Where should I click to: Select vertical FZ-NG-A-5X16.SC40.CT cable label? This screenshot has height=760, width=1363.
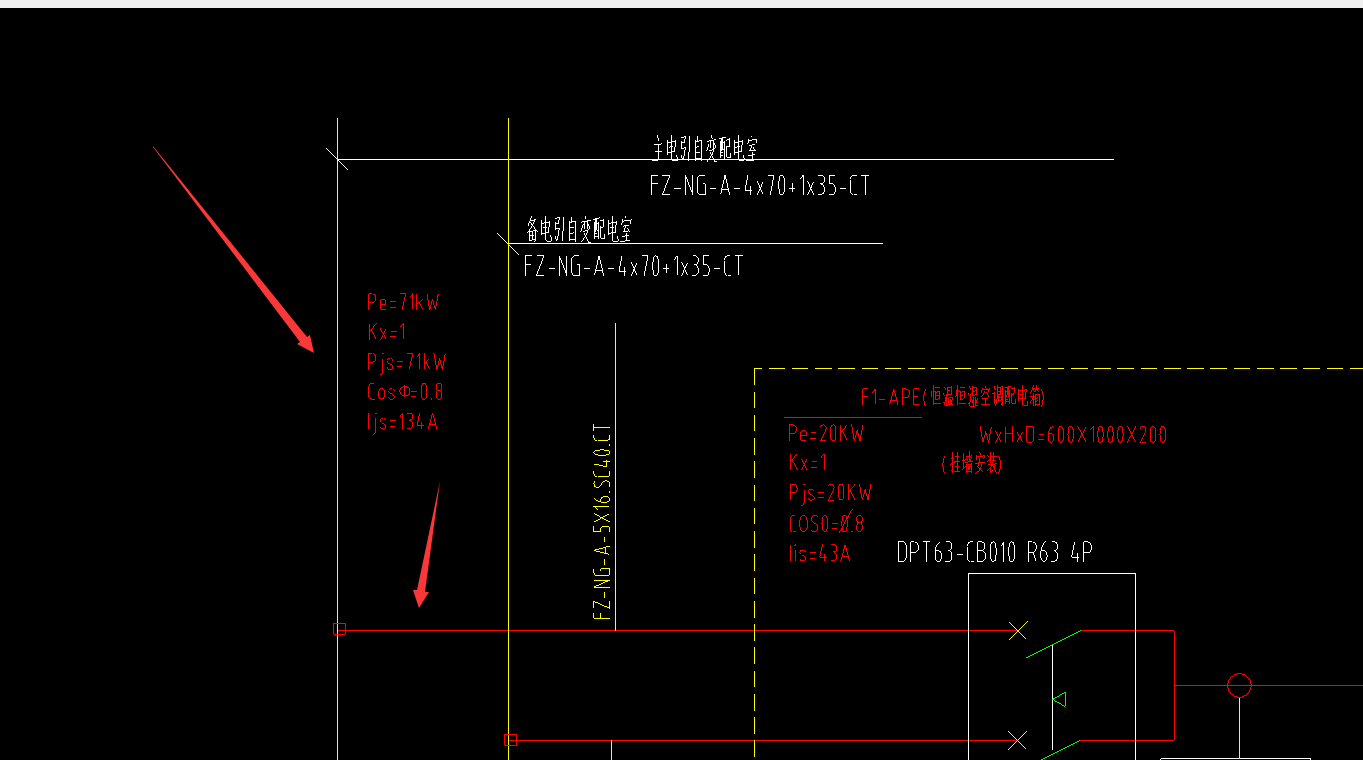coord(602,521)
